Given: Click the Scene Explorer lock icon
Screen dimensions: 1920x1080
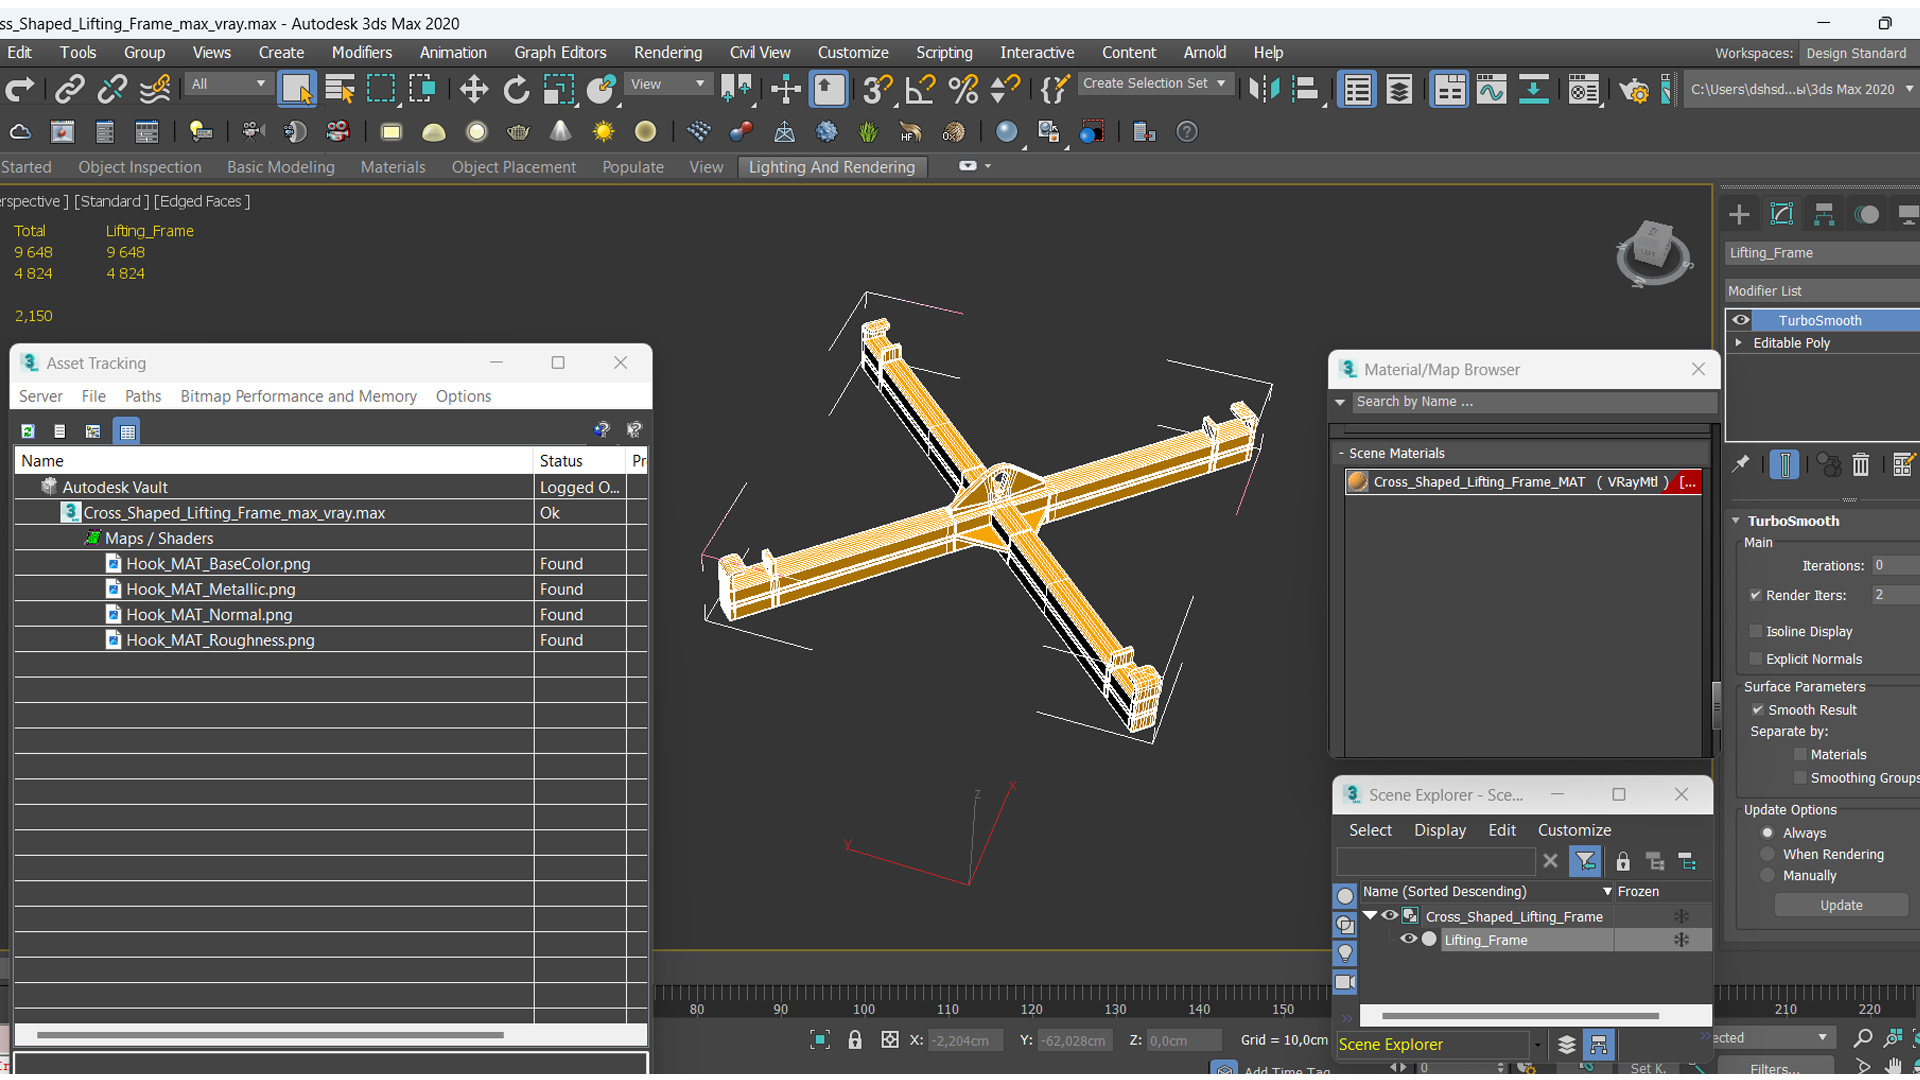Looking at the screenshot, I should click(1622, 861).
